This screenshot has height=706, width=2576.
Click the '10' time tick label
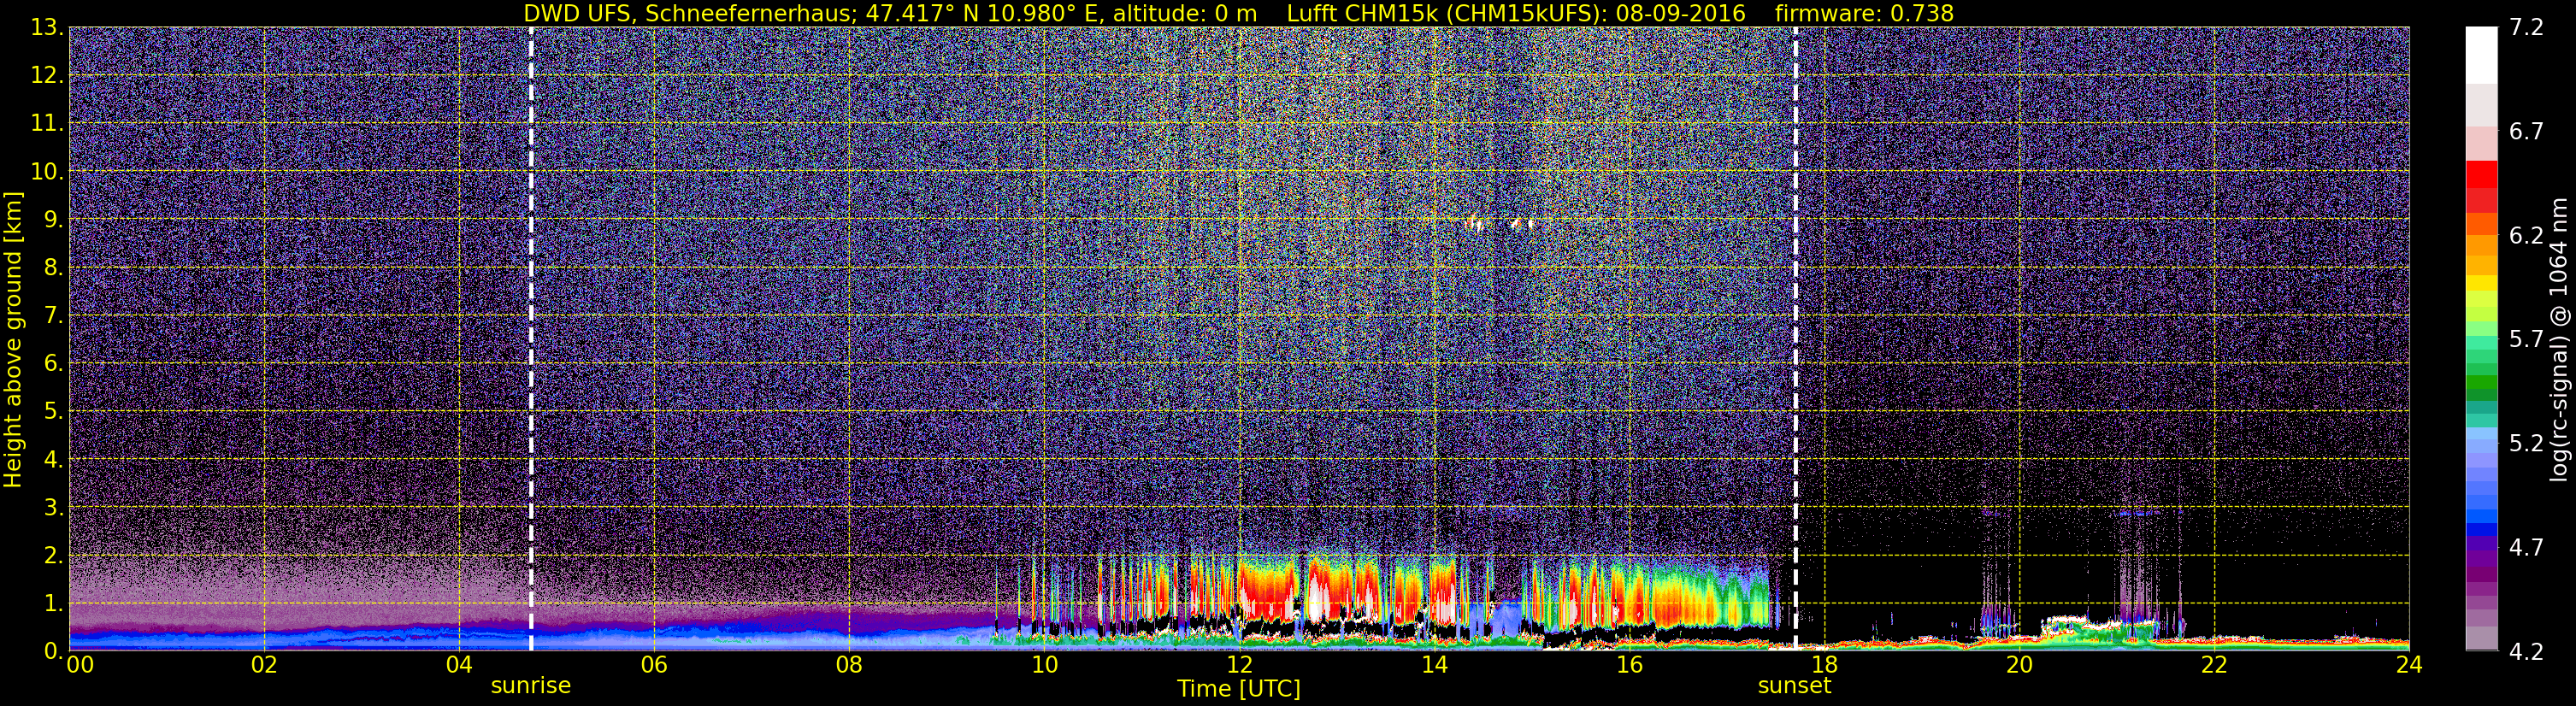(1043, 665)
